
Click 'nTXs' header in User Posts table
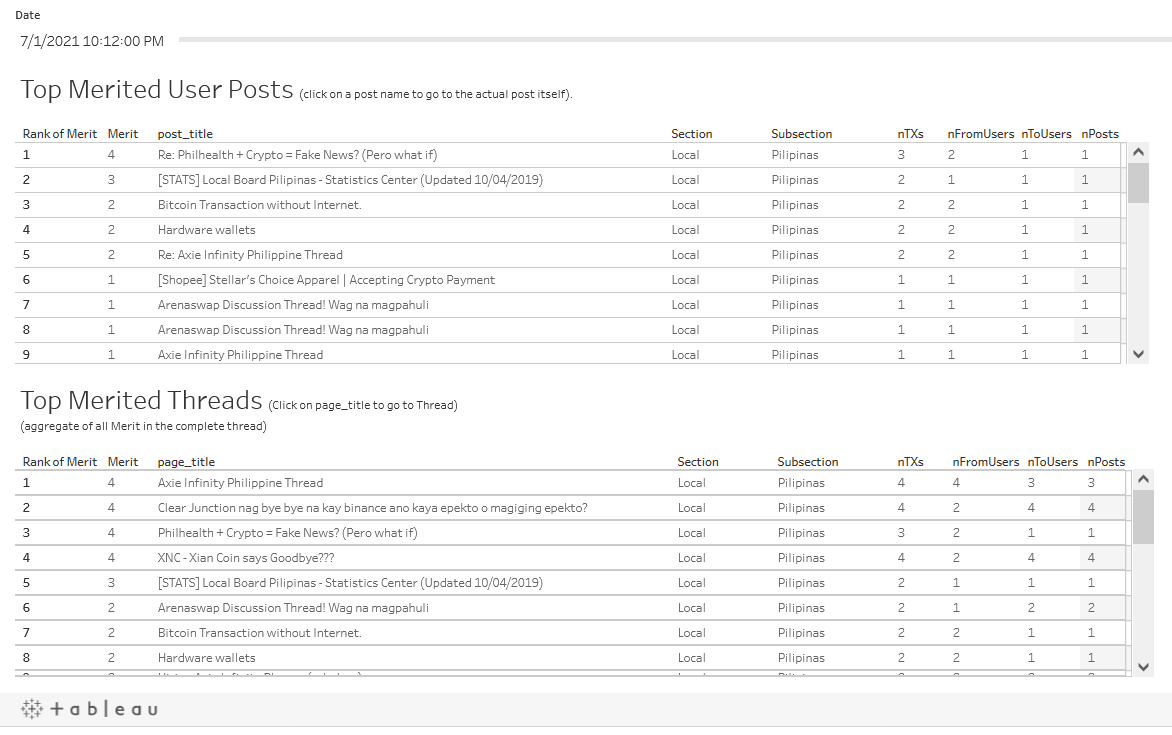pos(910,134)
